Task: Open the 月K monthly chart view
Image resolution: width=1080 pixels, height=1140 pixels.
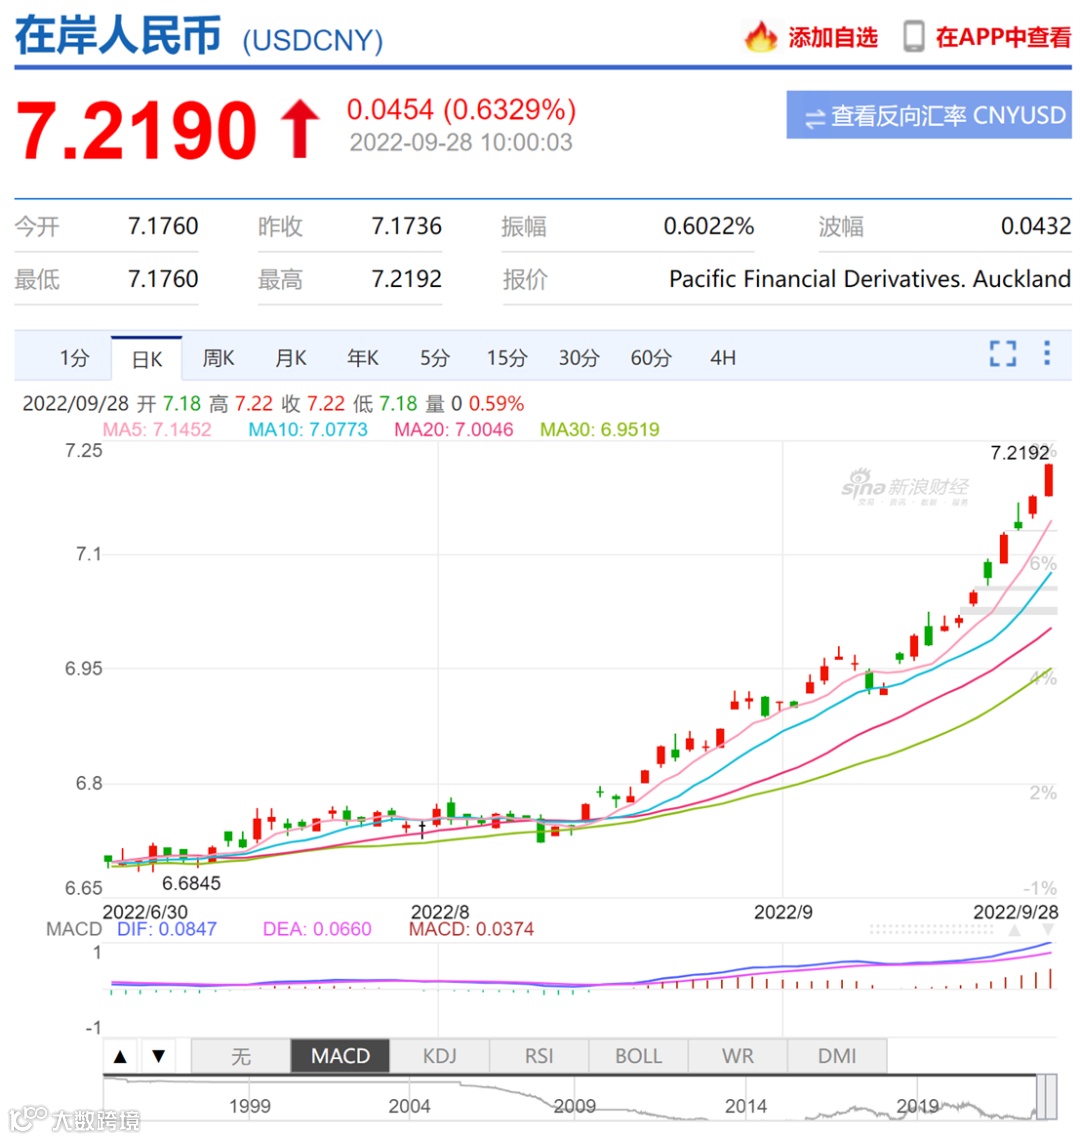Action: (290, 357)
